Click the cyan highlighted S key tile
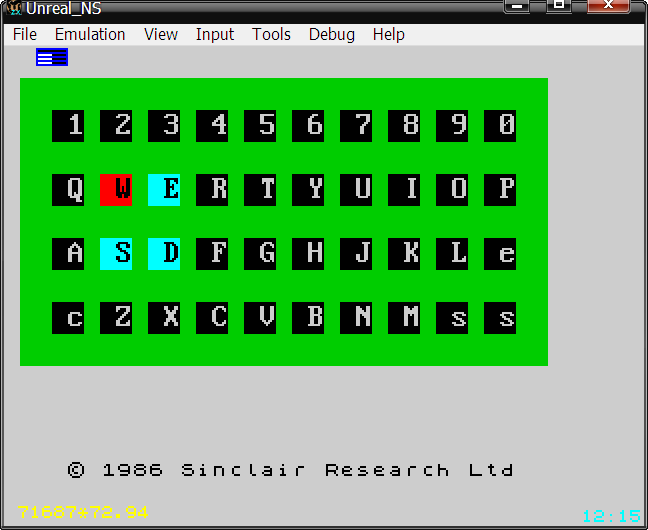The image size is (648, 530). 116,254
